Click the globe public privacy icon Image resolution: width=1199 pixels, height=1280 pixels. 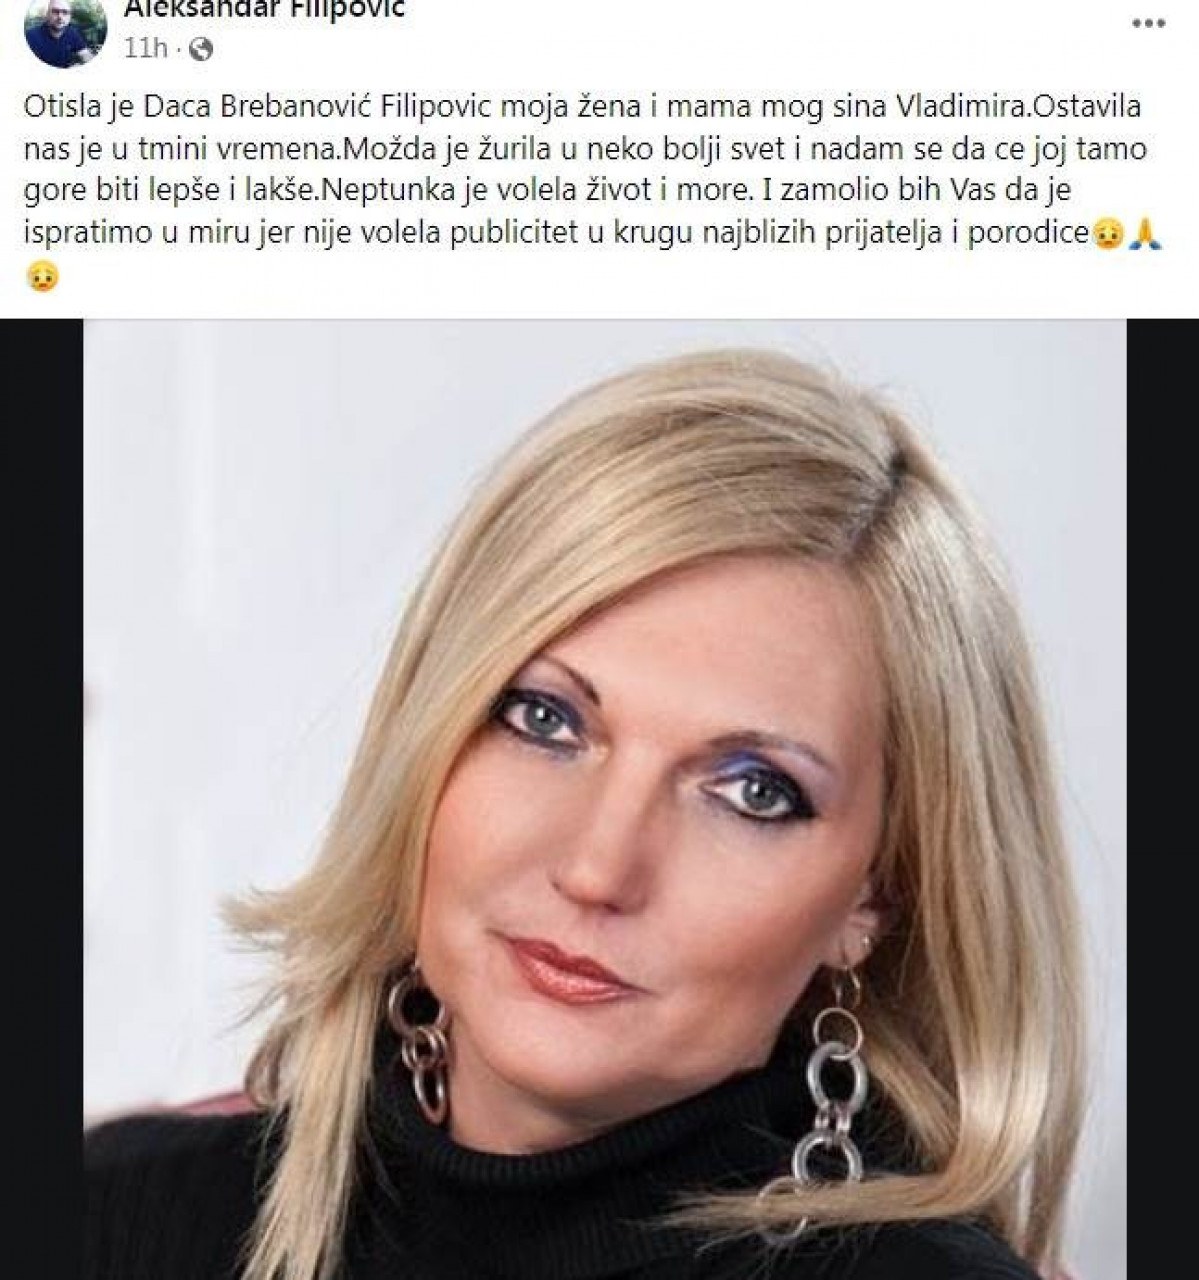tap(200, 47)
